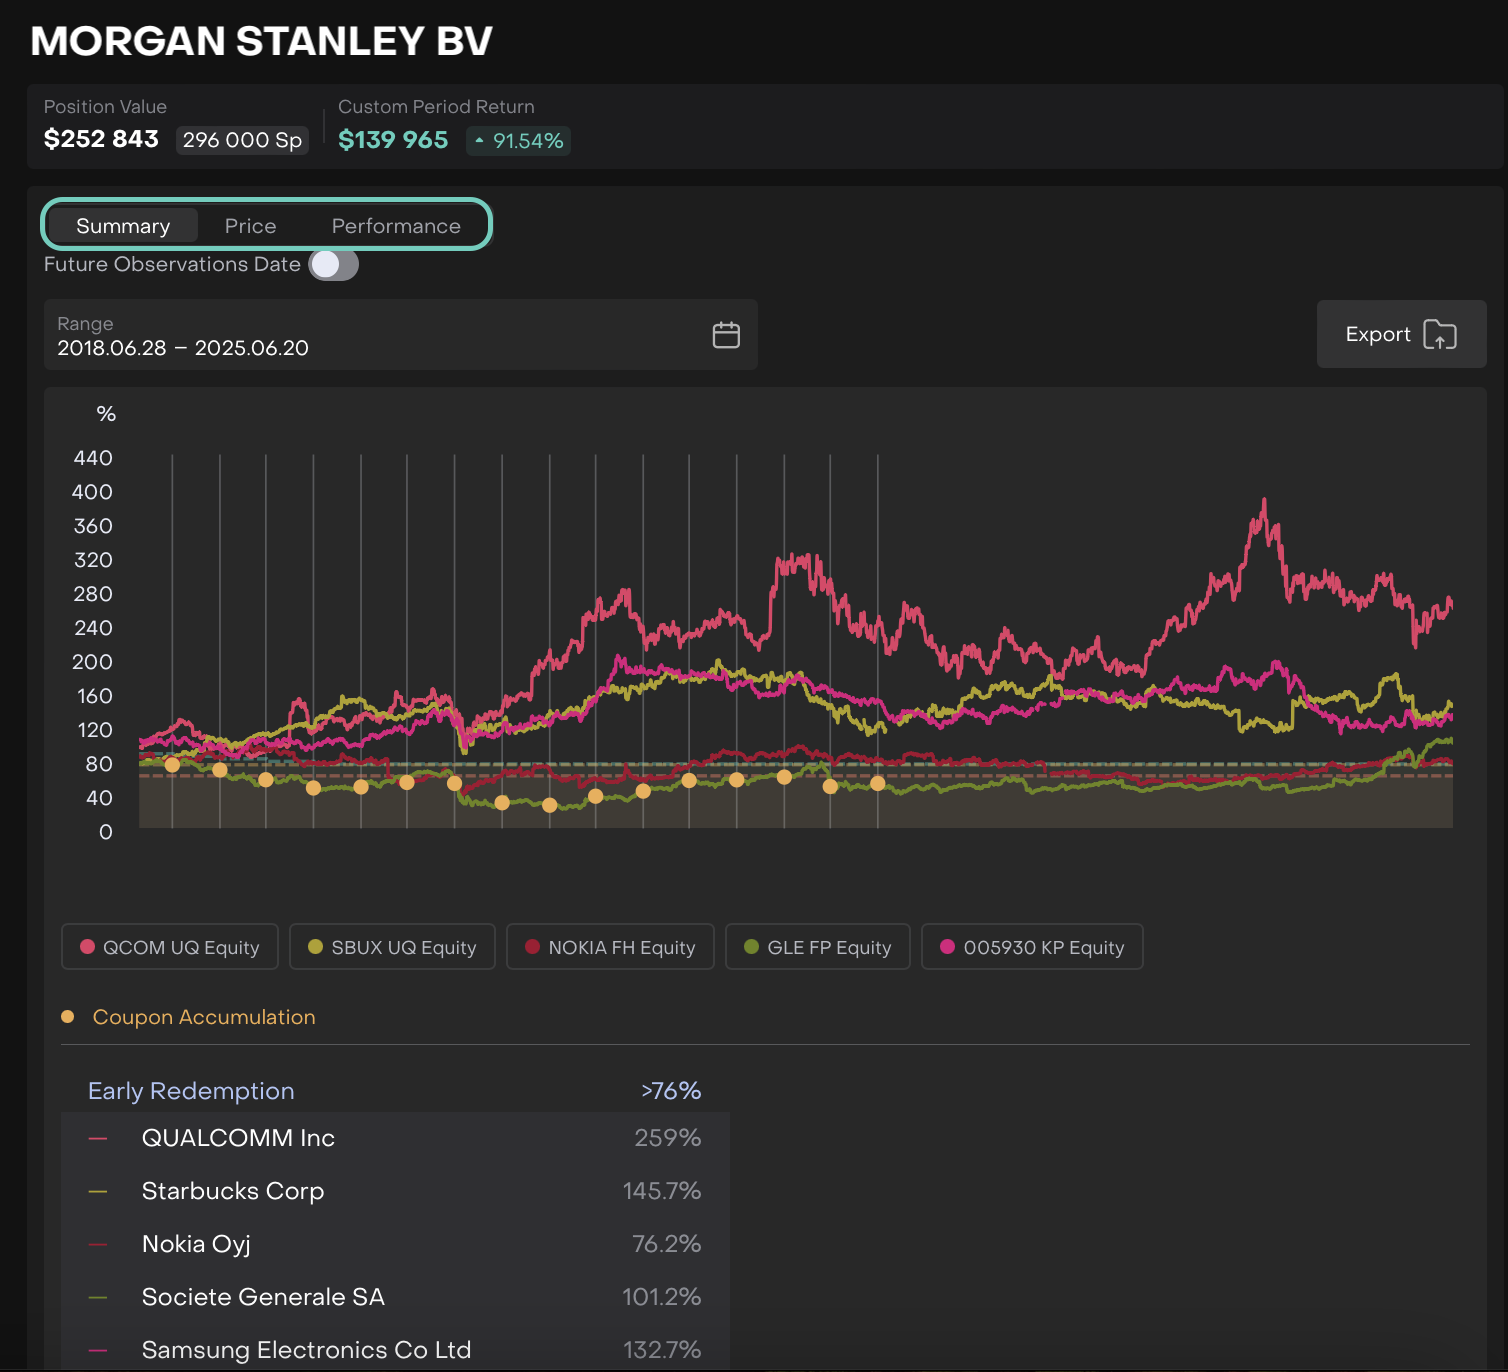Viewport: 1508px width, 1372px height.
Task: Toggle SBUX UQ Equity legend series
Action: coord(392,947)
